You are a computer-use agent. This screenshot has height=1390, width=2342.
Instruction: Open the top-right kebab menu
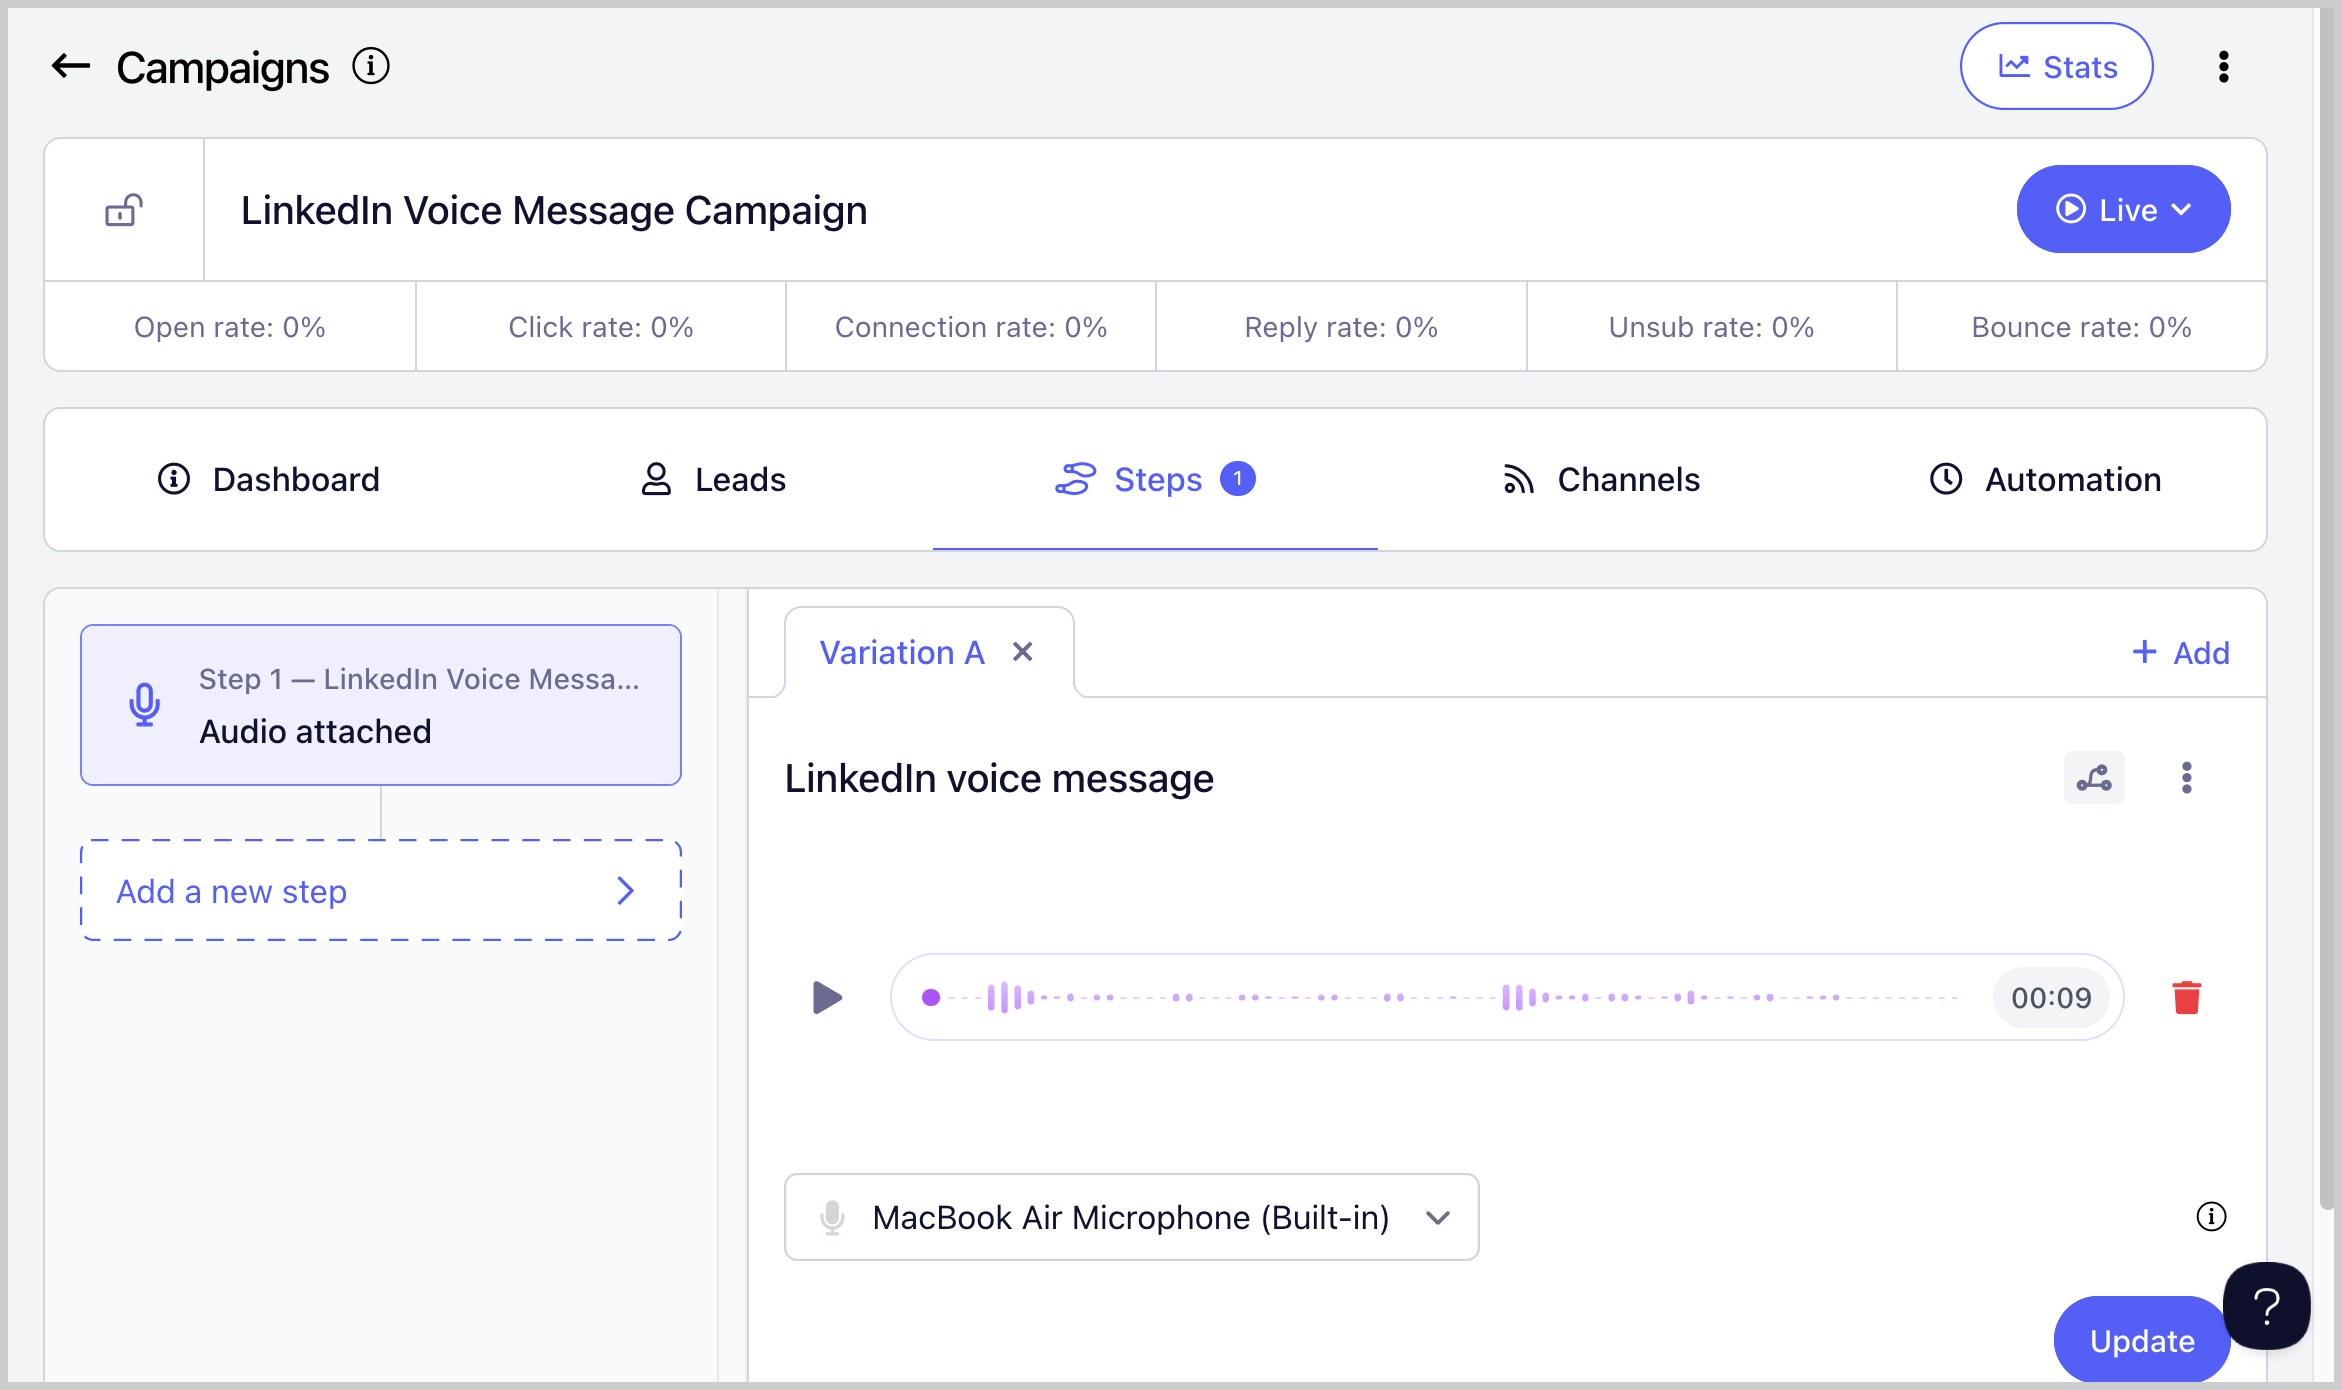coord(2223,67)
